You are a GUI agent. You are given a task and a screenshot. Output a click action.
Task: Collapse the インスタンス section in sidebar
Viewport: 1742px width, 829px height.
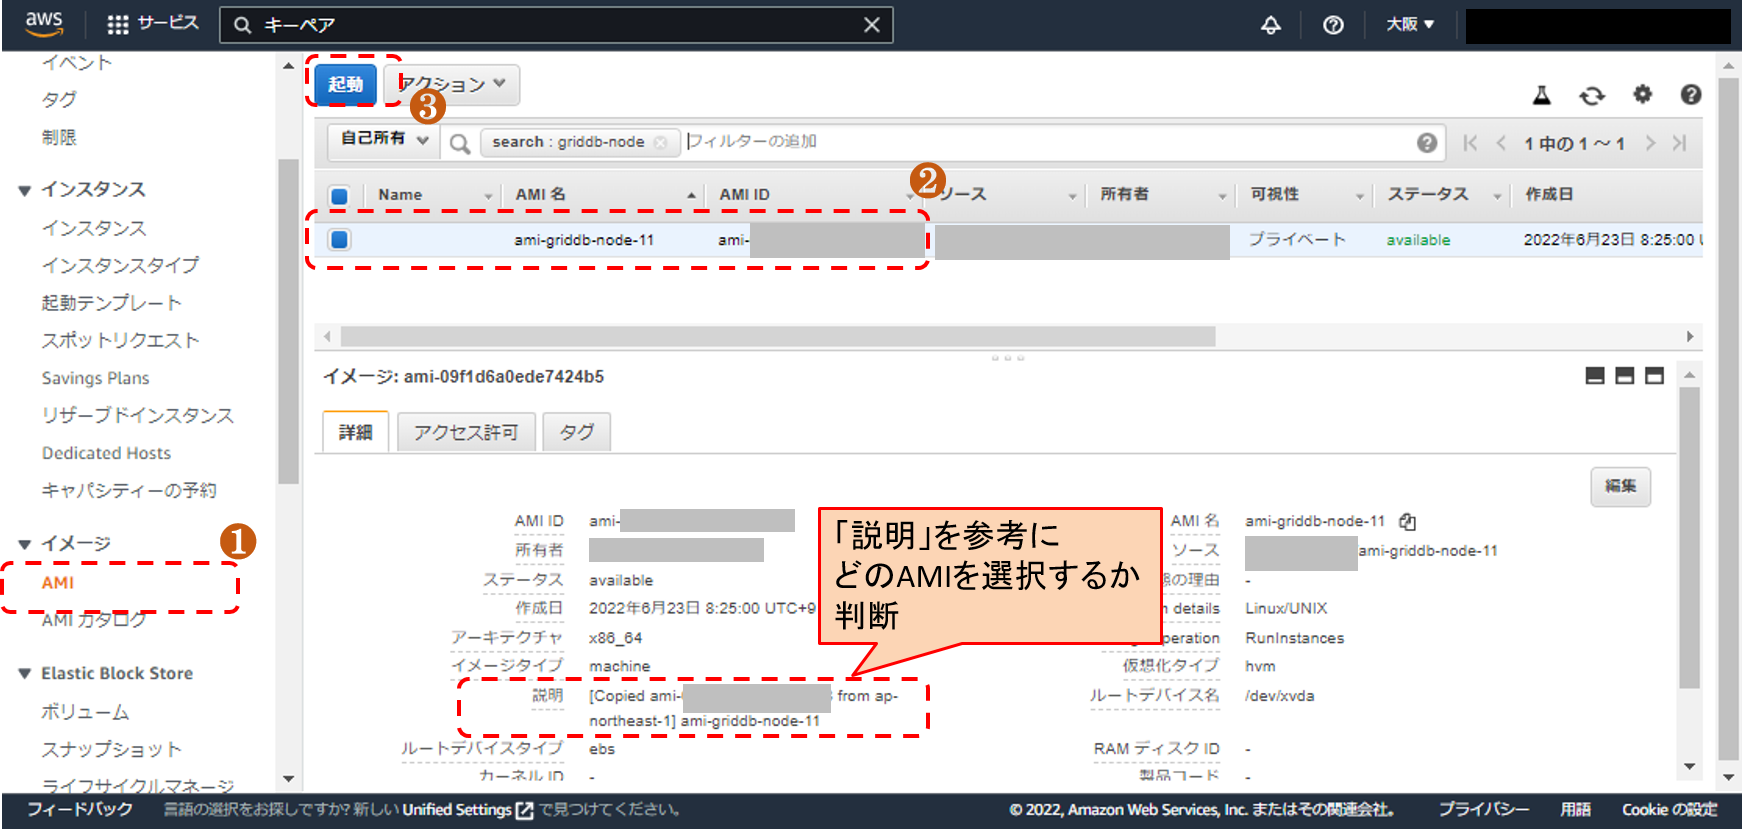(x=25, y=190)
